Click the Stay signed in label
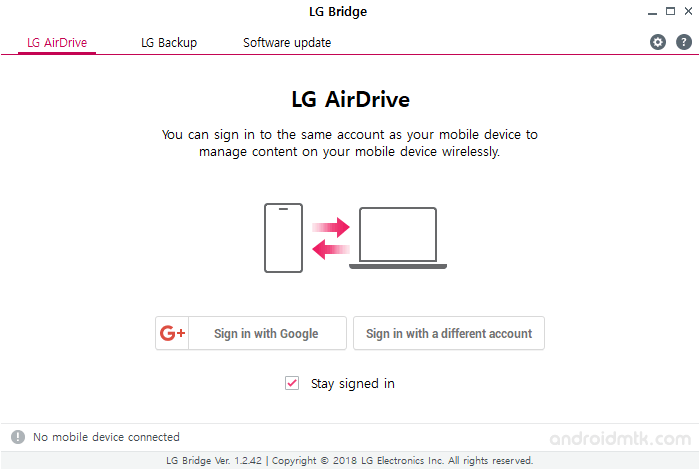 [x=353, y=383]
